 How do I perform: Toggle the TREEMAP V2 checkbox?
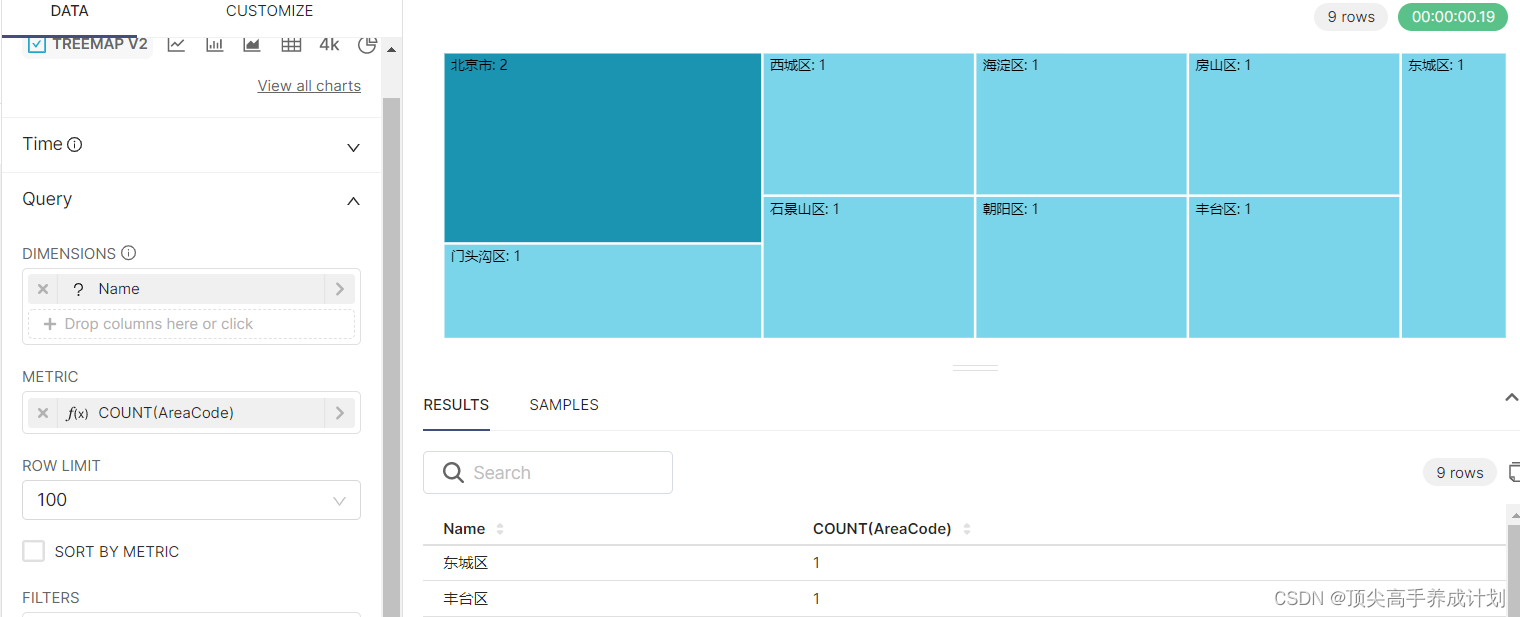(x=37, y=44)
